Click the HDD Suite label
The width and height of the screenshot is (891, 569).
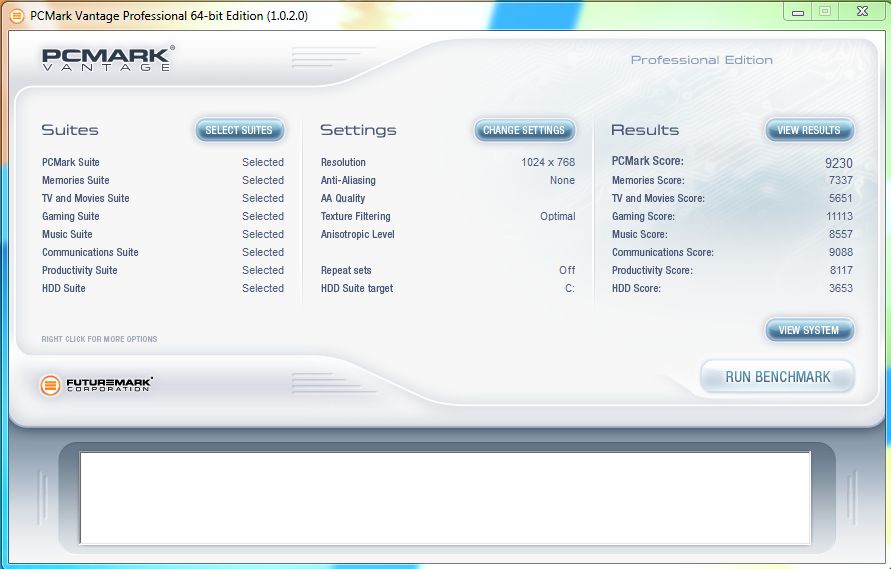click(64, 288)
